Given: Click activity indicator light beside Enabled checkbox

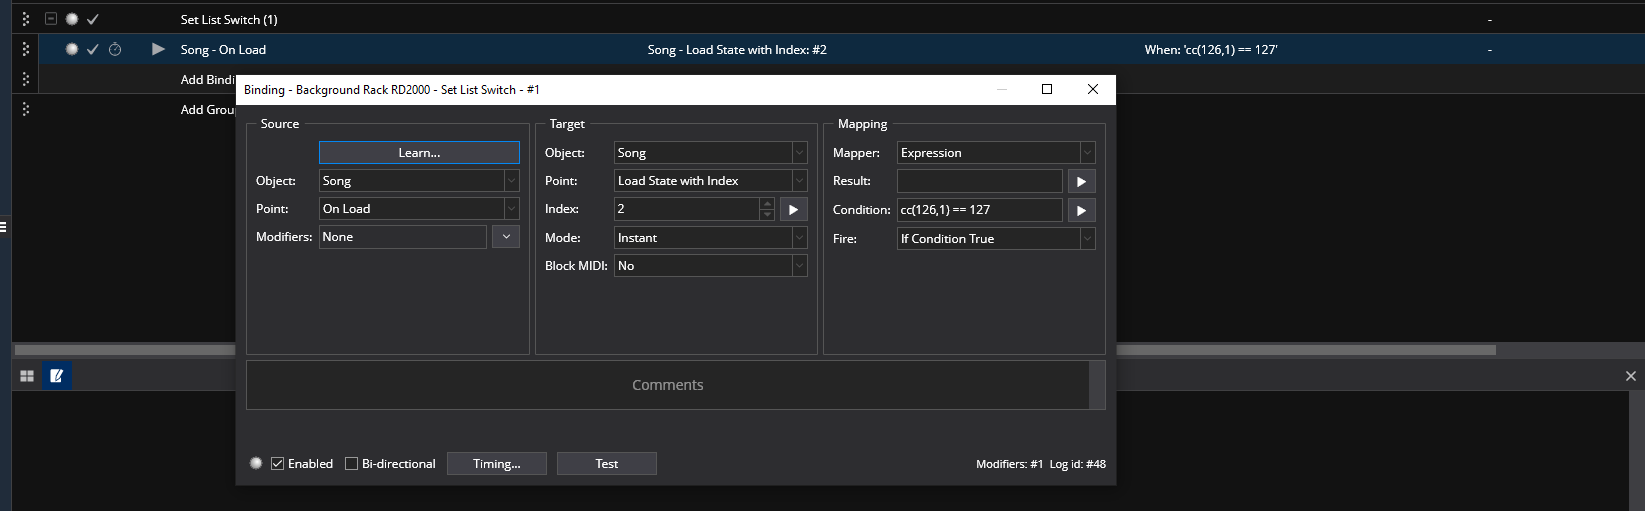Looking at the screenshot, I should pos(256,463).
